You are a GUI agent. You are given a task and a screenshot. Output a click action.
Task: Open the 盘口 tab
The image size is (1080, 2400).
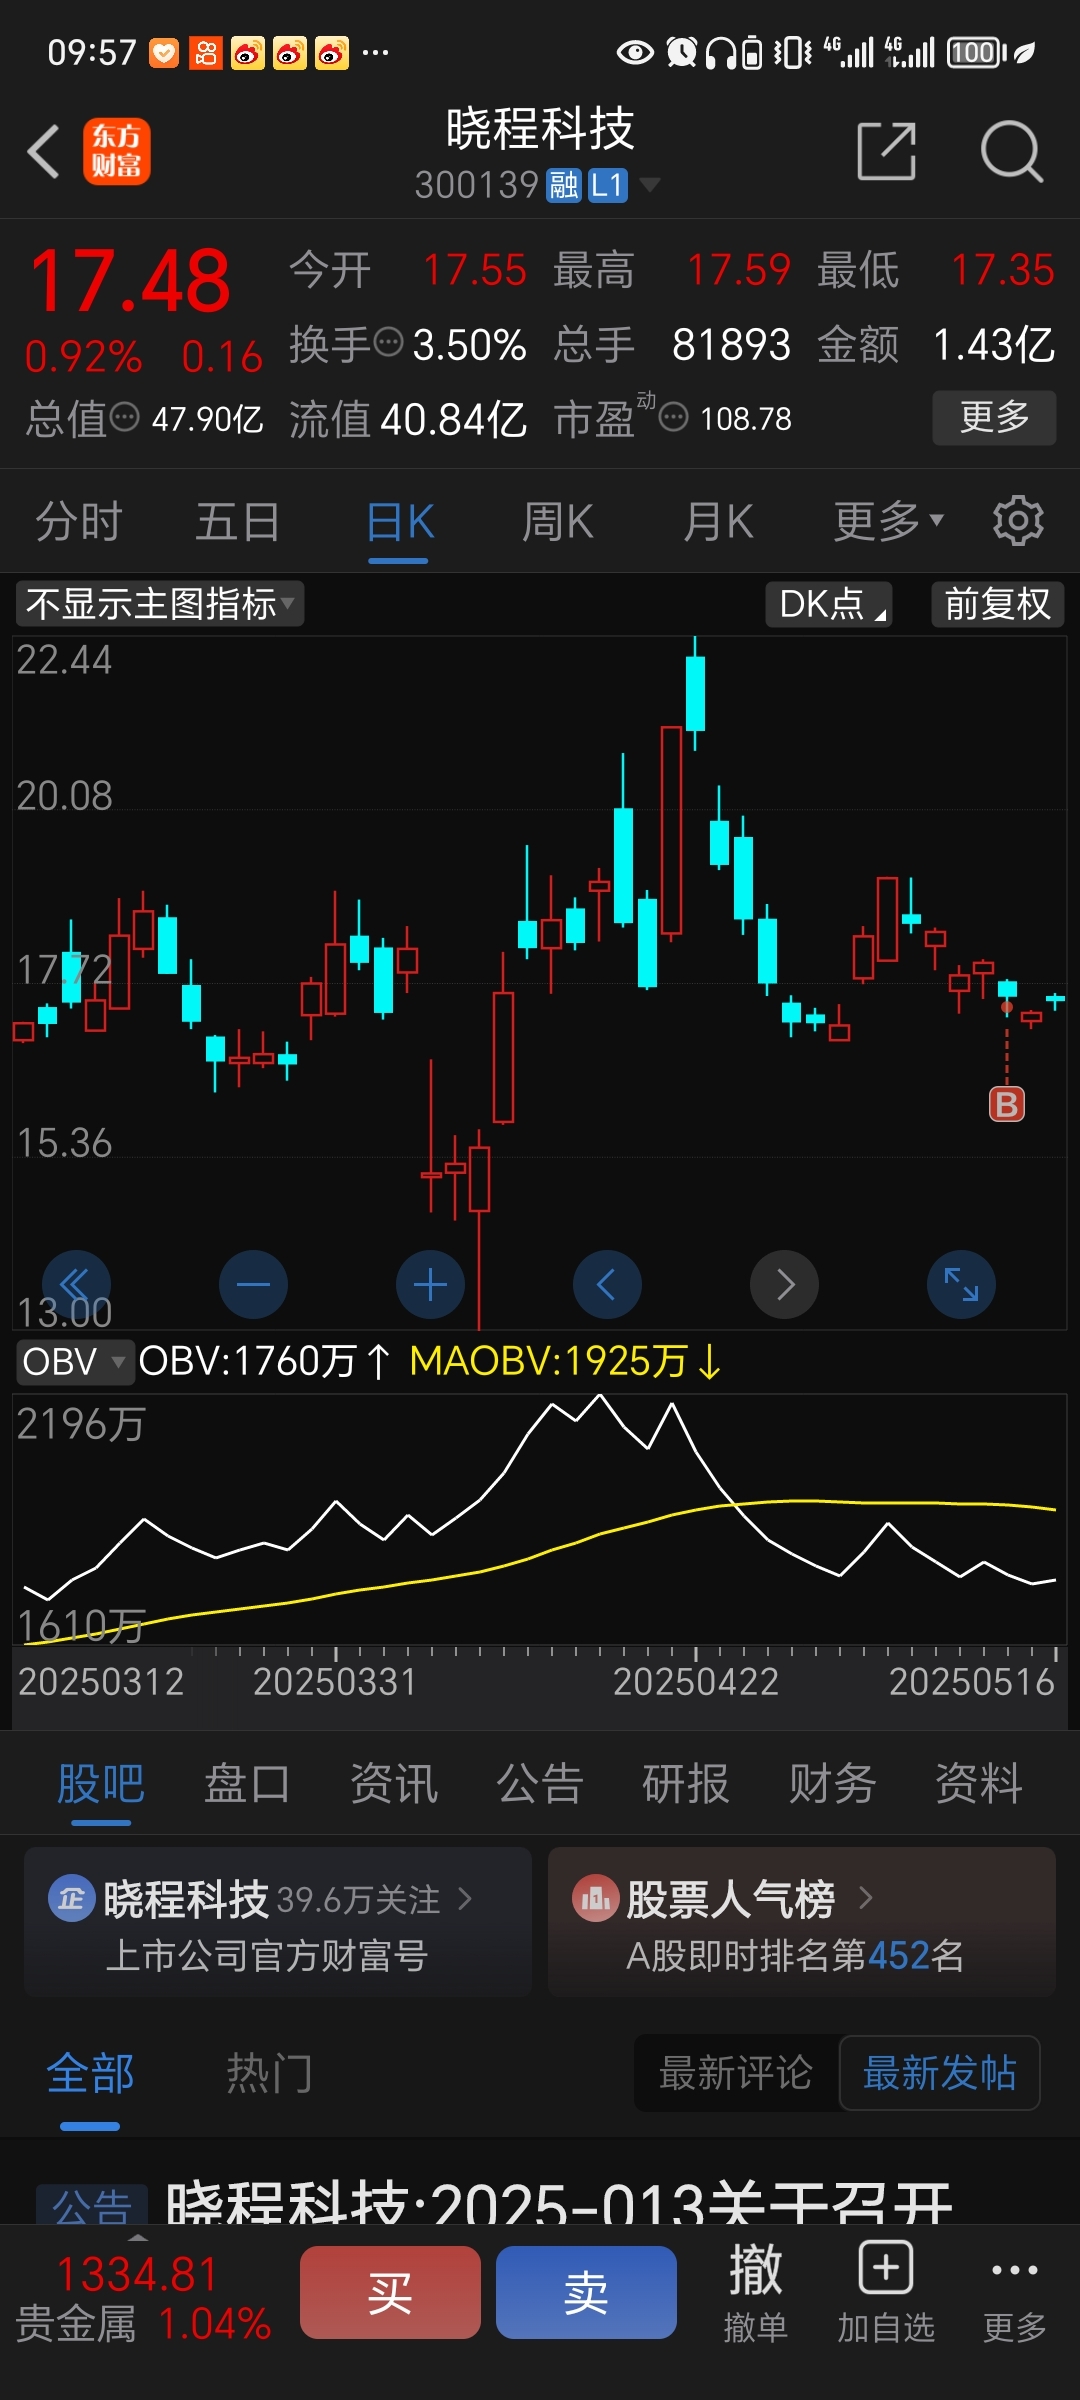click(247, 1784)
